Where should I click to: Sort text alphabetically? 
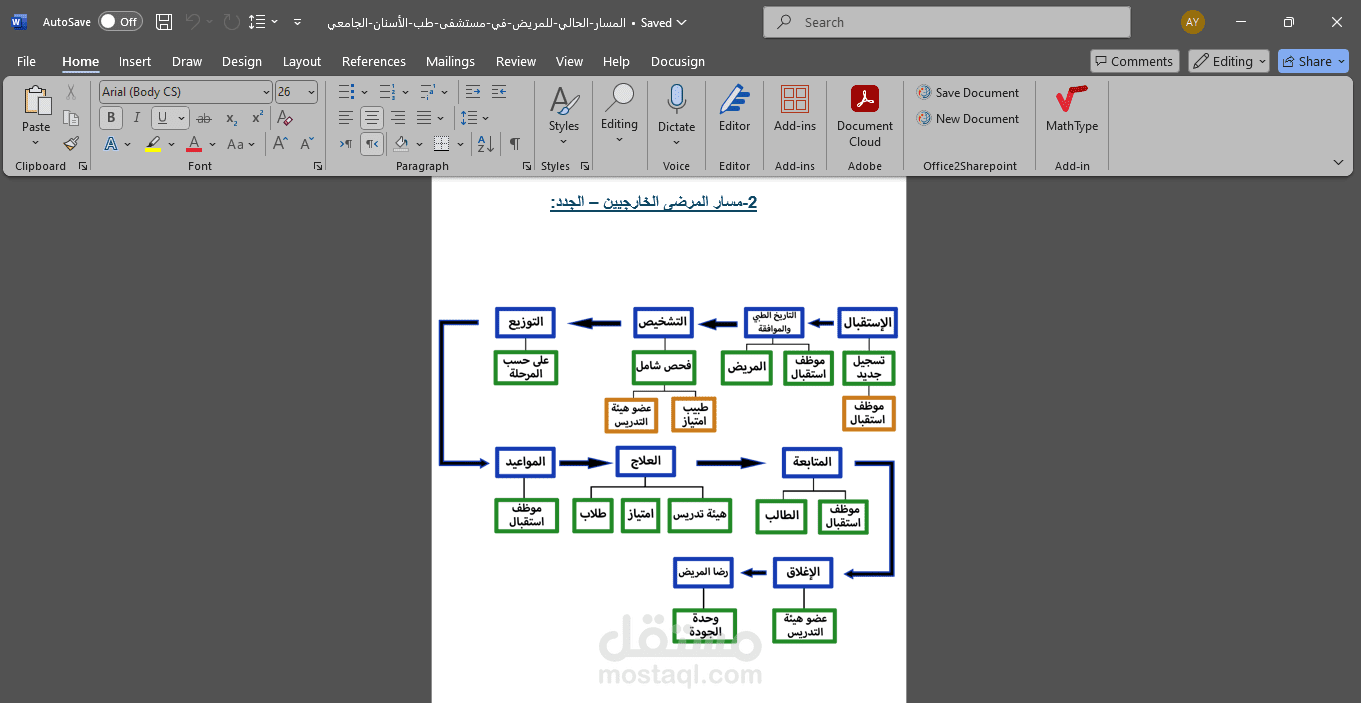(x=486, y=144)
